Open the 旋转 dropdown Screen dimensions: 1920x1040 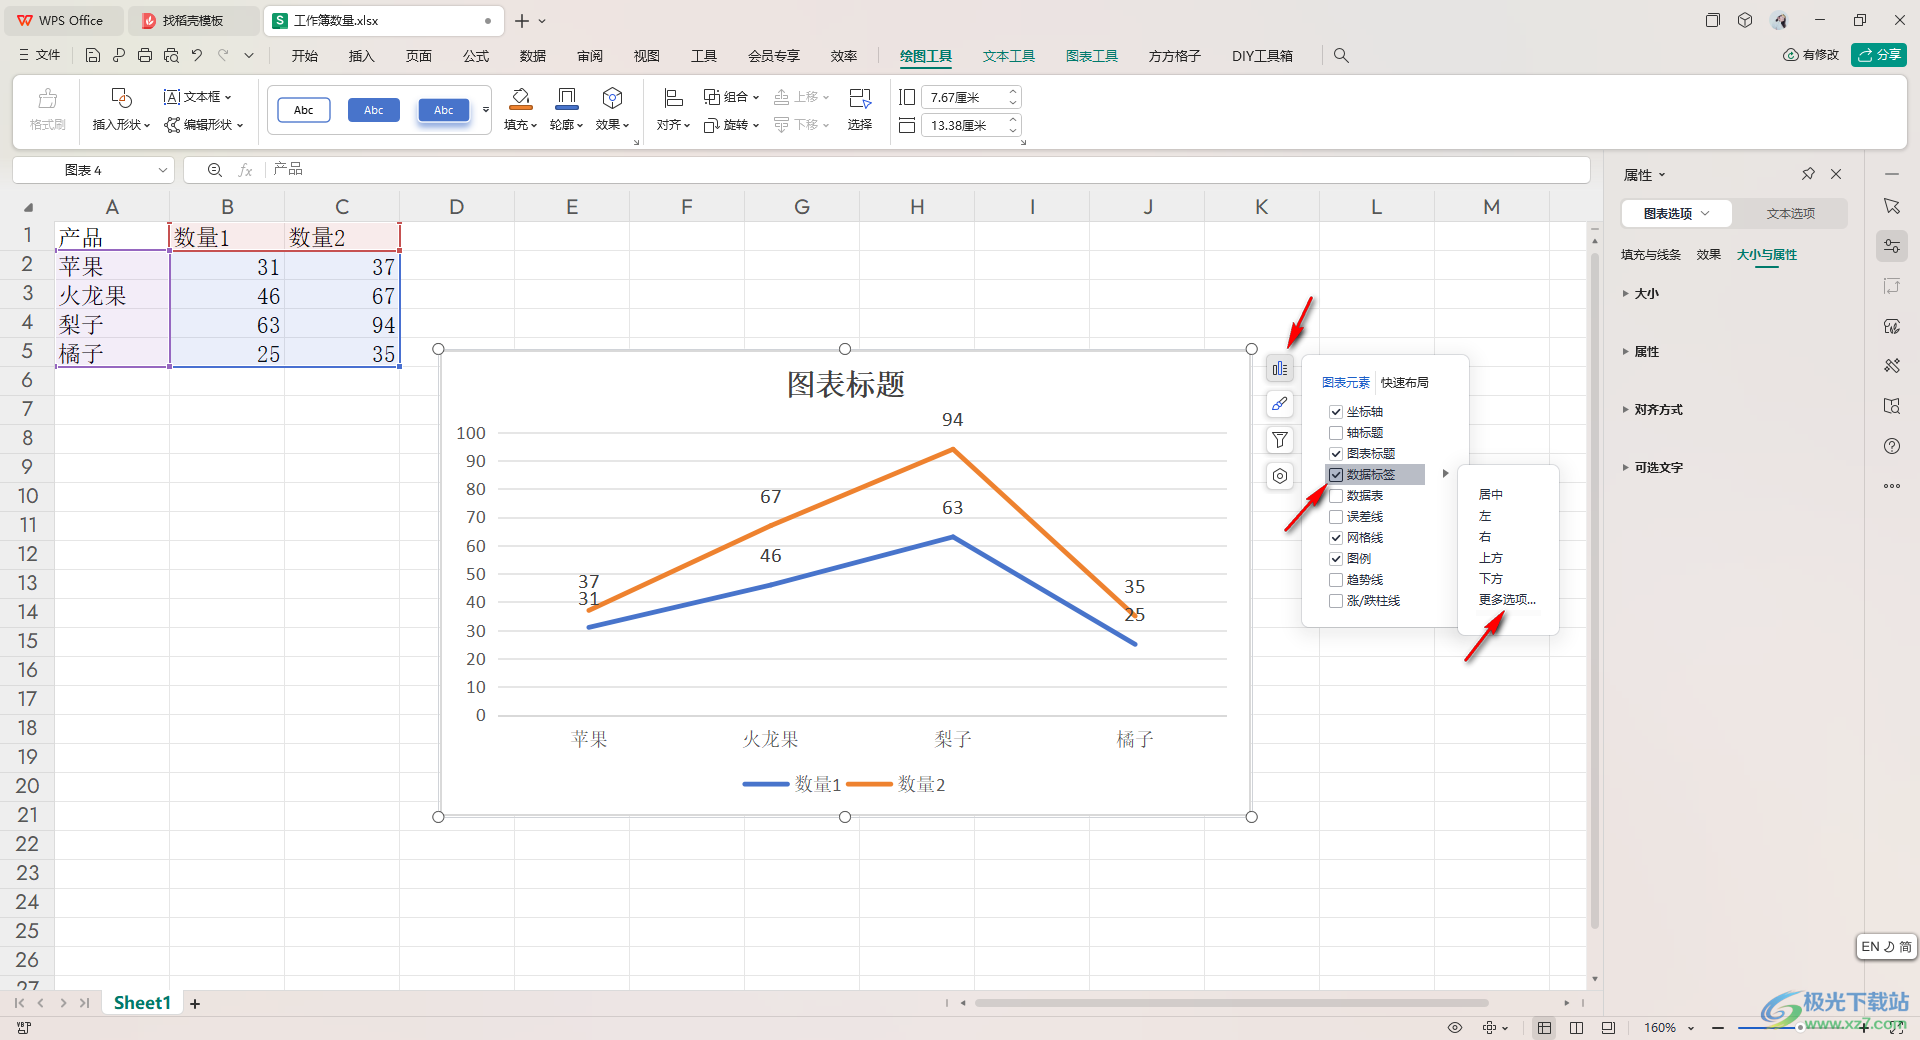point(732,125)
